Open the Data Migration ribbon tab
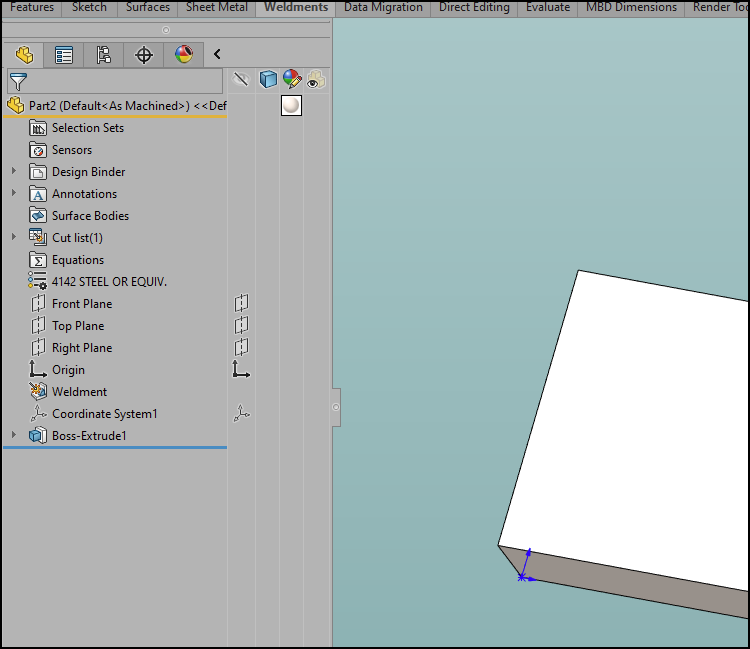 [383, 8]
